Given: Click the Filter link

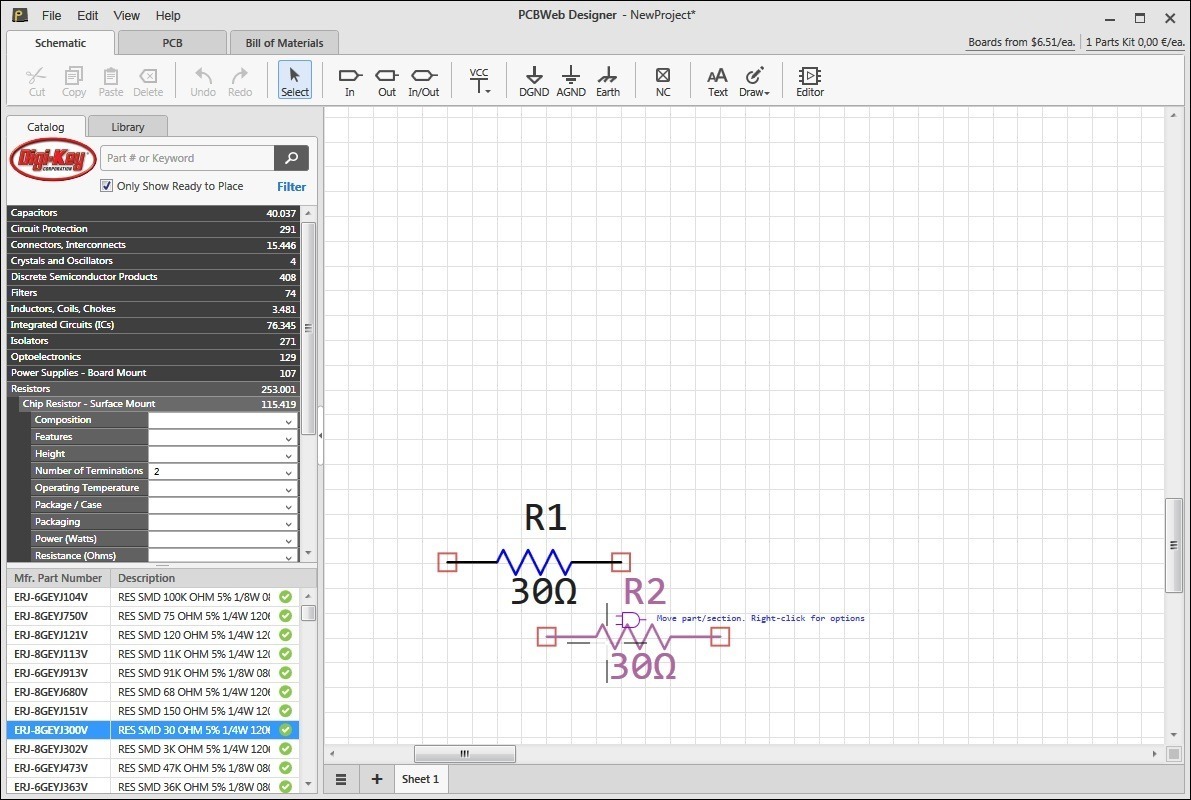Looking at the screenshot, I should coord(292,187).
